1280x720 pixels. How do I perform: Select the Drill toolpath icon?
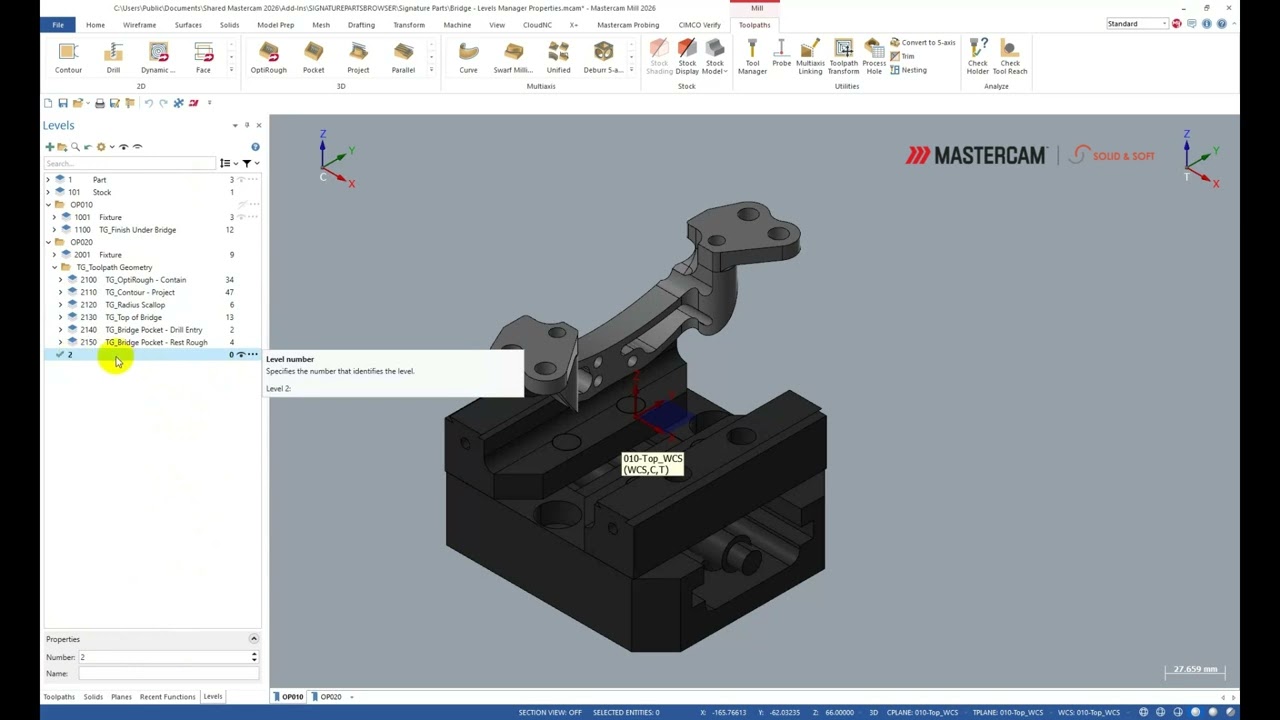pyautogui.click(x=113, y=58)
